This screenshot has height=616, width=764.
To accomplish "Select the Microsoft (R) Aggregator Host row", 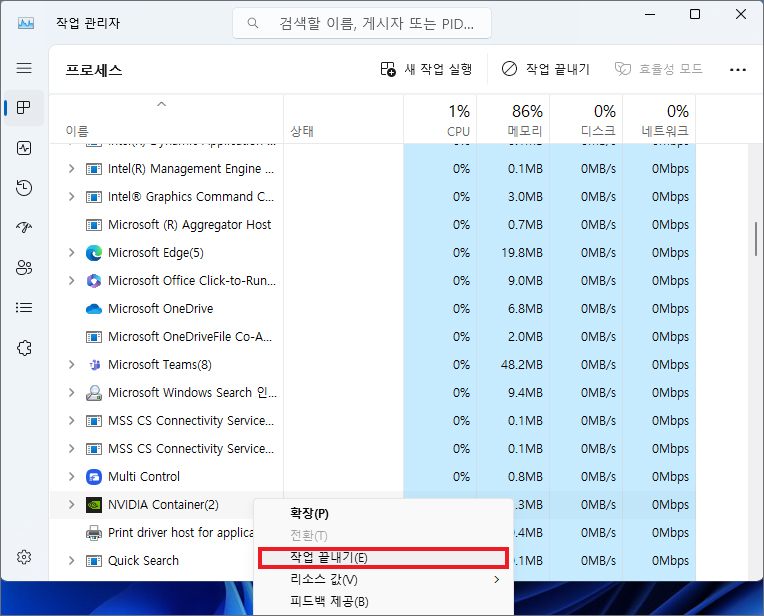I will coord(373,225).
